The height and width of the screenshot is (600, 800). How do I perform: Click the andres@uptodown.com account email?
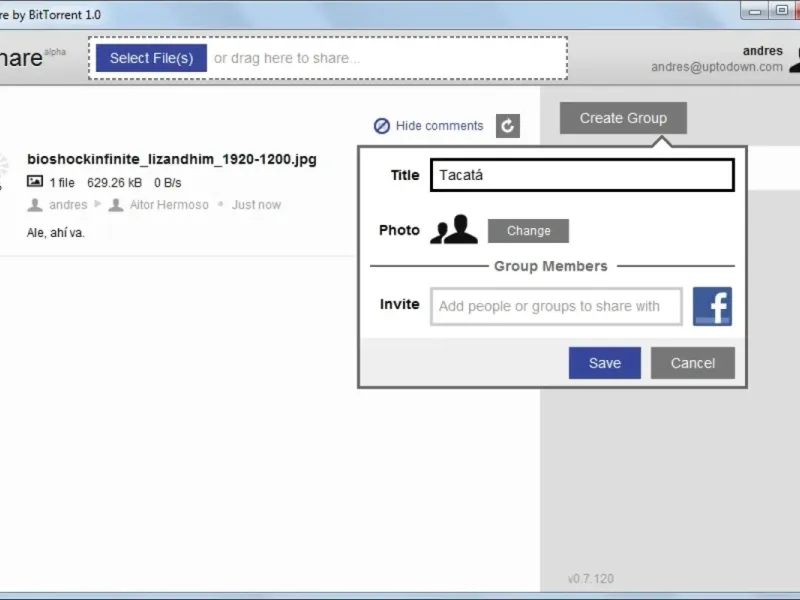coord(717,67)
